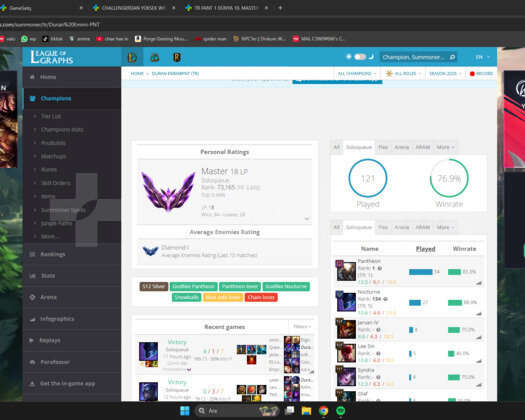Open the Pantheon champion portrait

click(346, 271)
